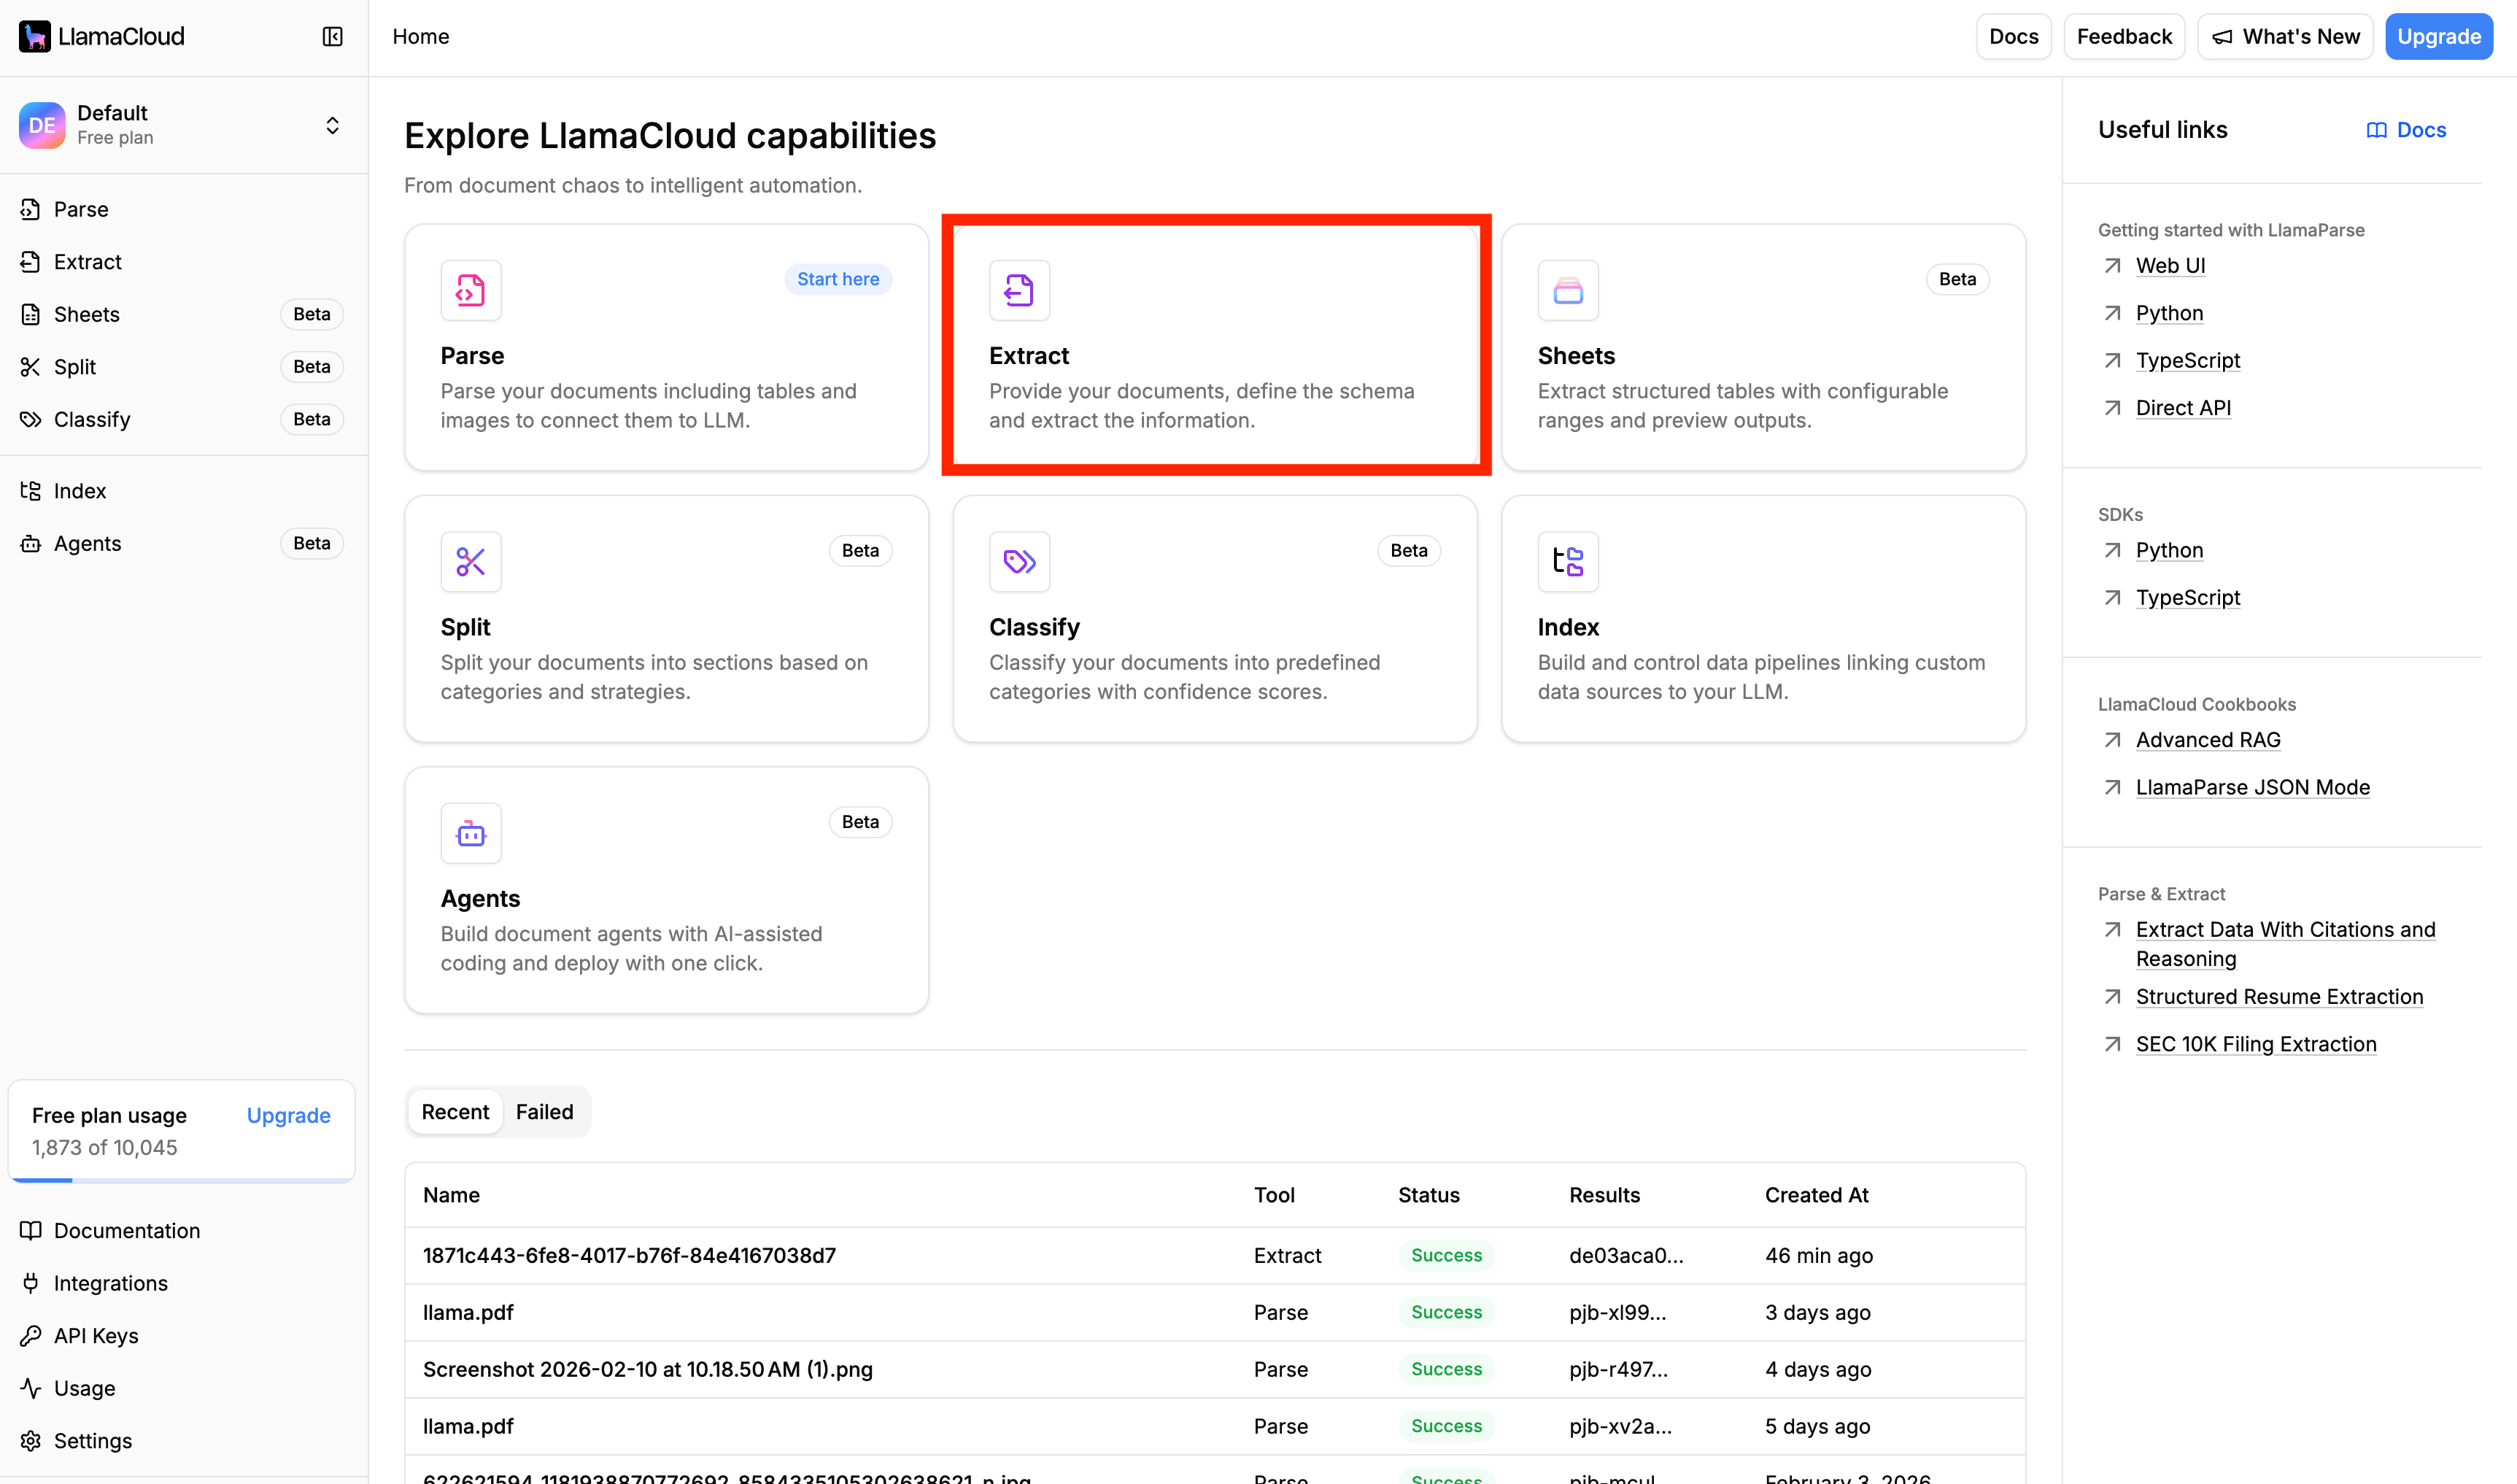Screen dimensions: 2517x1484
Task: Click the arrow icon beside Advanced RAG
Action: [2112, 740]
